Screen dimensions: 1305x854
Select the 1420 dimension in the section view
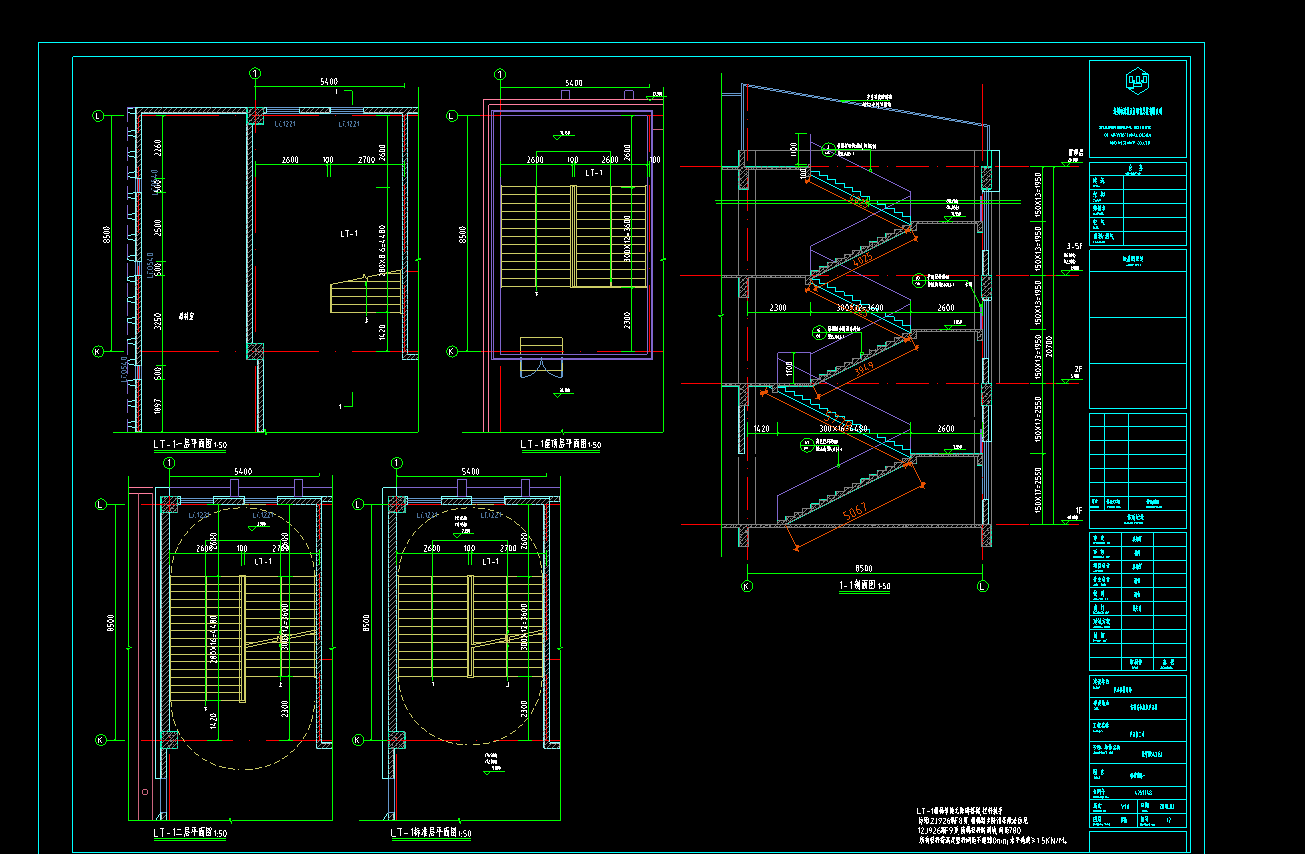pos(761,427)
